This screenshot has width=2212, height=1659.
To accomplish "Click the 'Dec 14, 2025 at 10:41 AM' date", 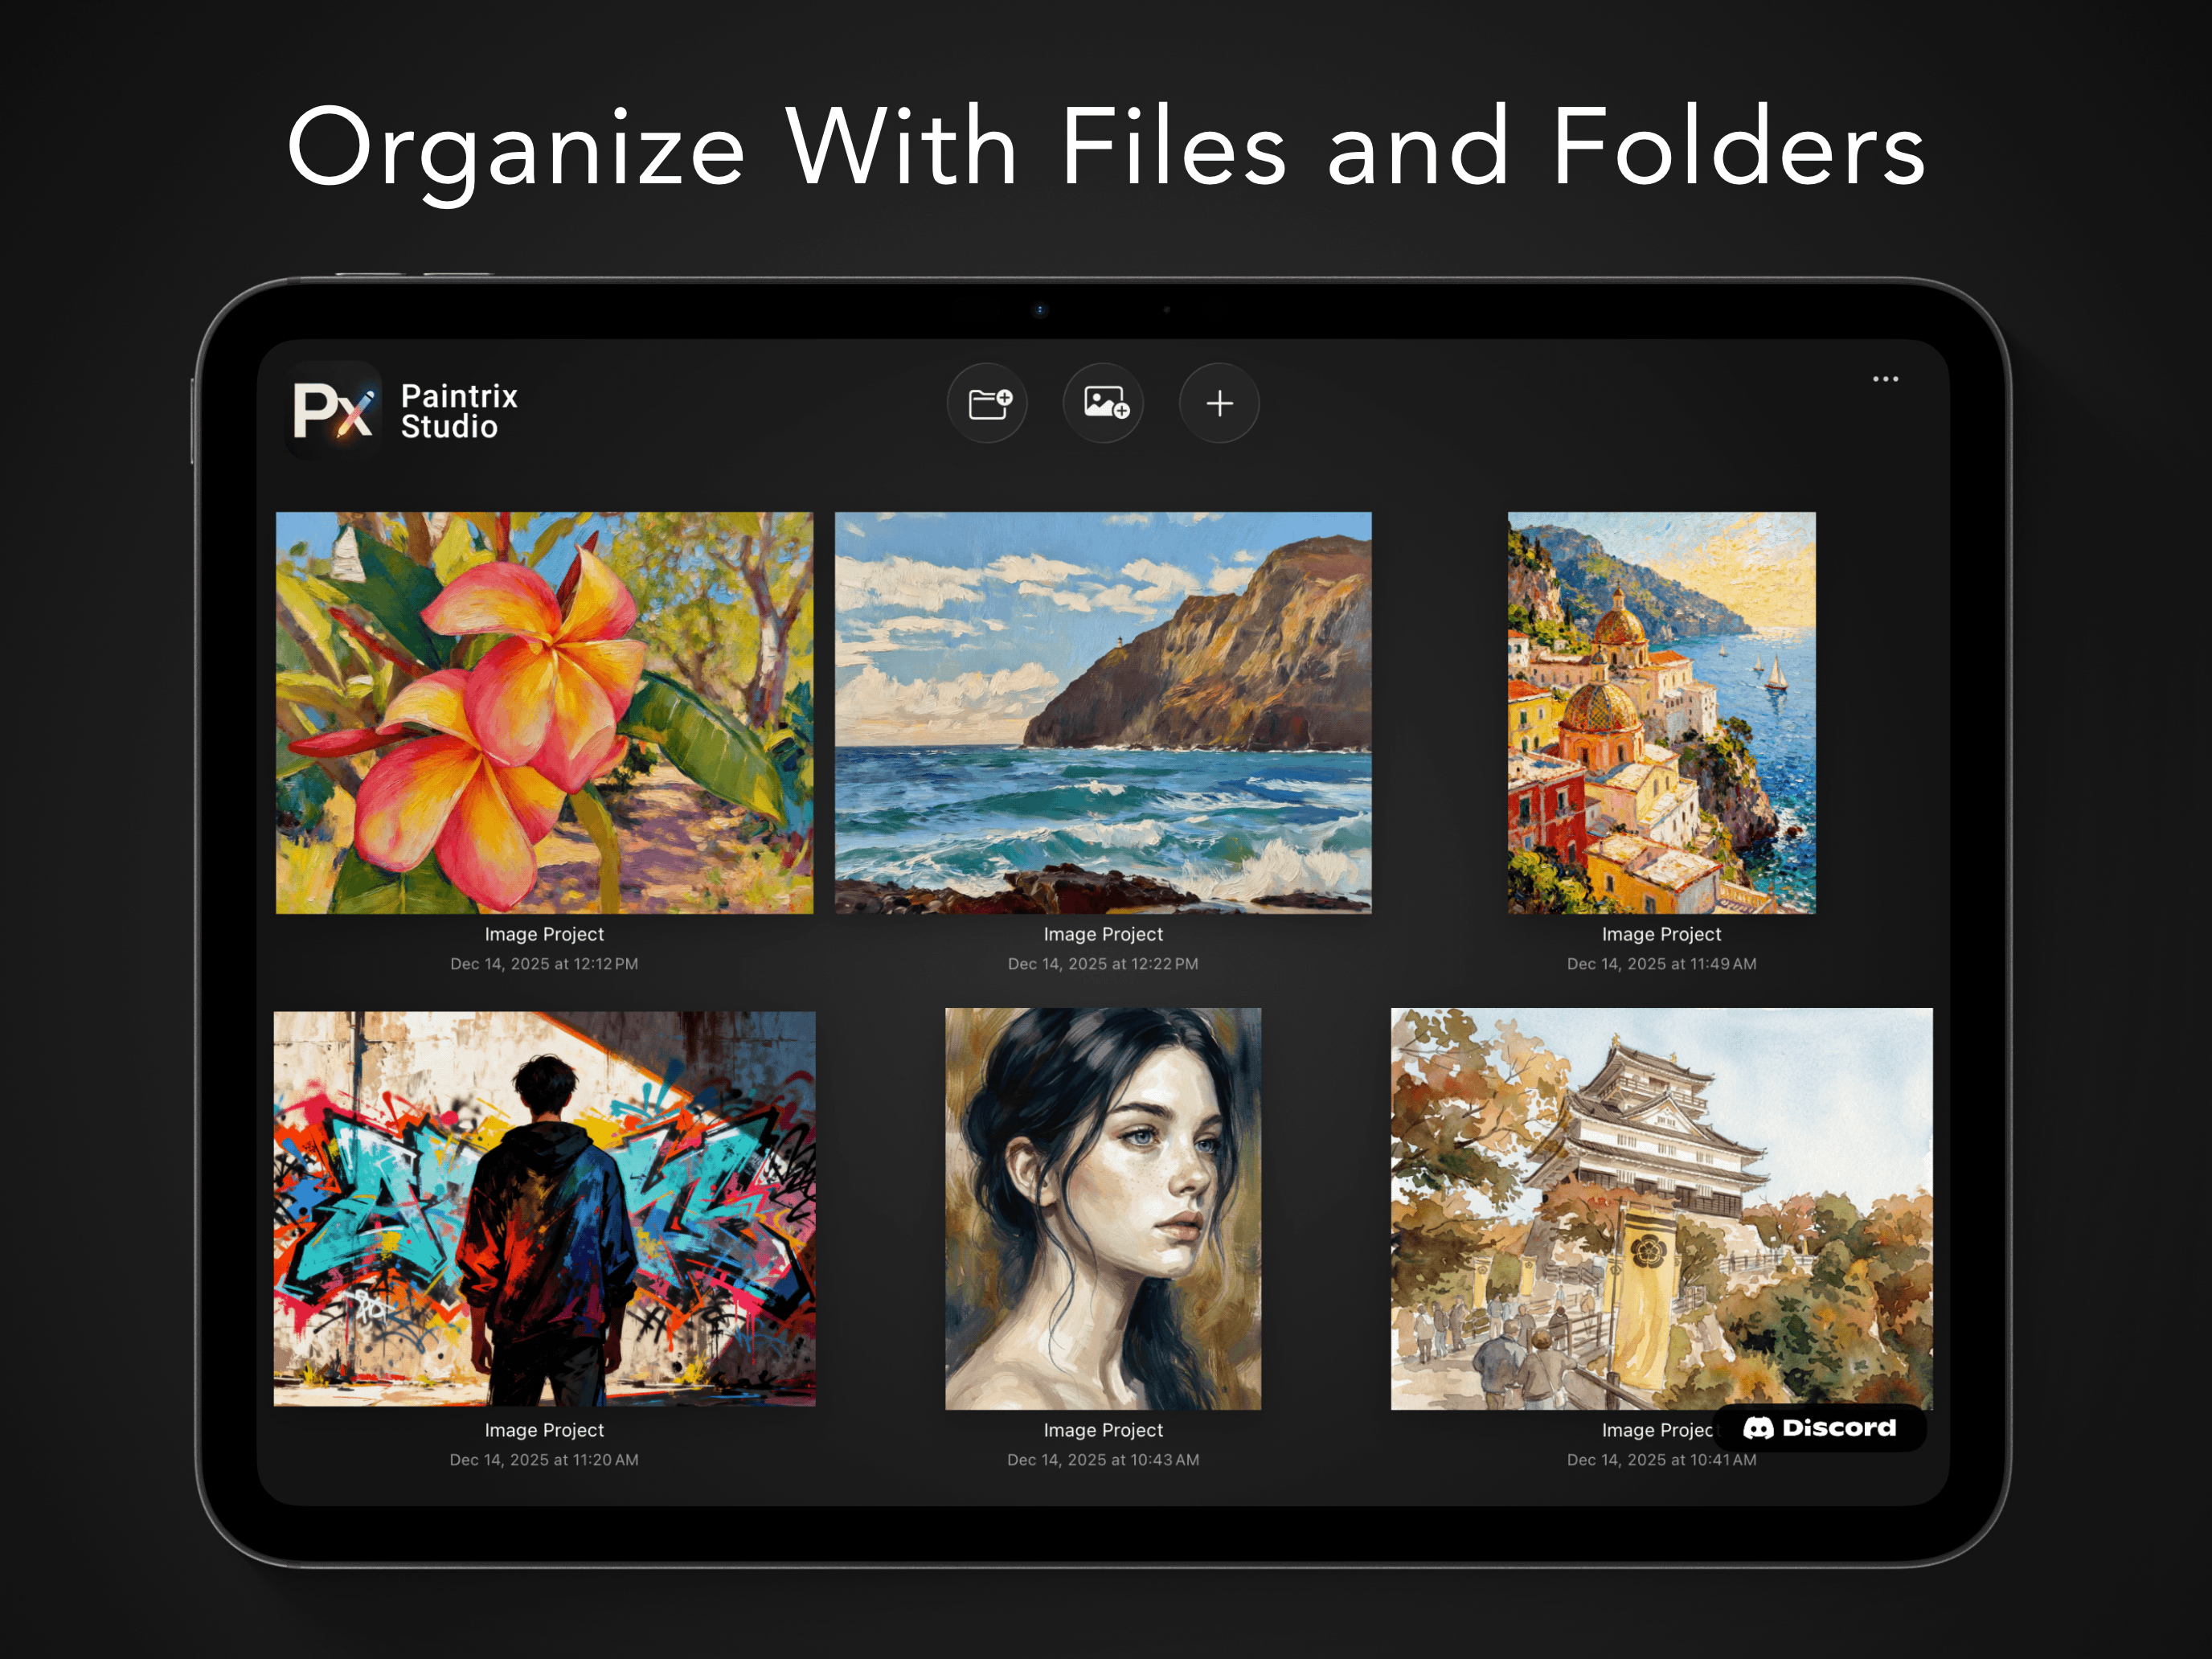I will pos(1661,1460).
